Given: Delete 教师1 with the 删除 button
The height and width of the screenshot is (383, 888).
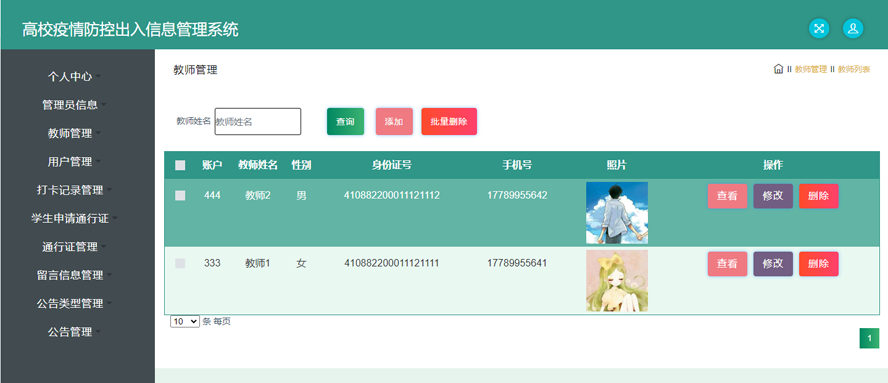Looking at the screenshot, I should click(x=819, y=263).
